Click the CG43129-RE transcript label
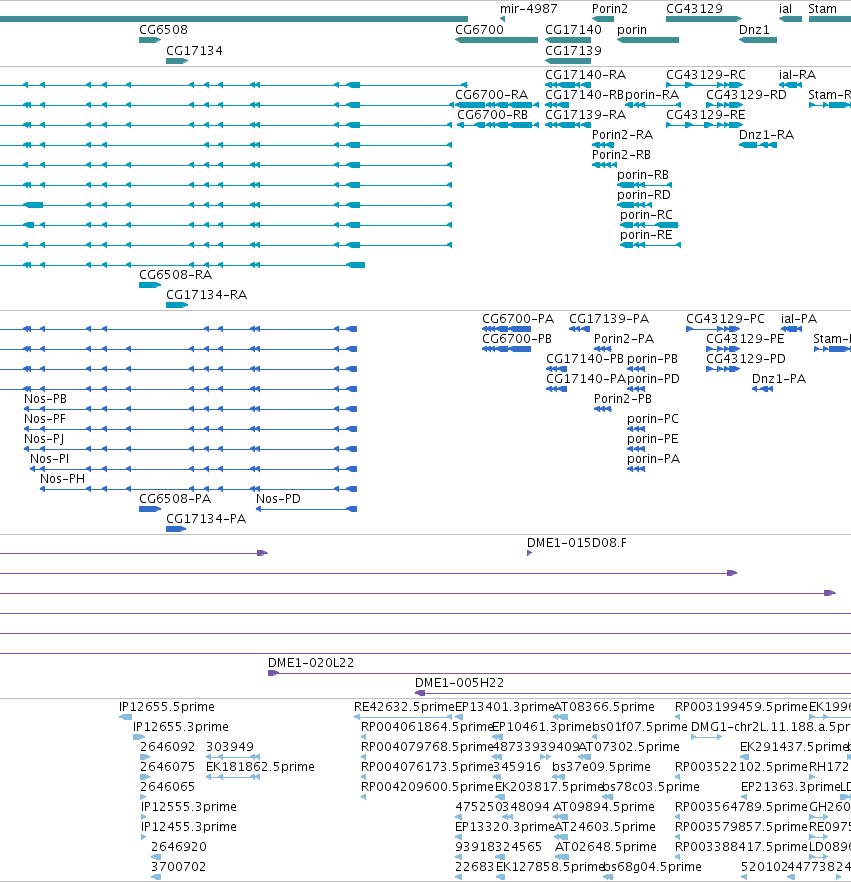Screen dimensions: 851x882 coord(705,115)
